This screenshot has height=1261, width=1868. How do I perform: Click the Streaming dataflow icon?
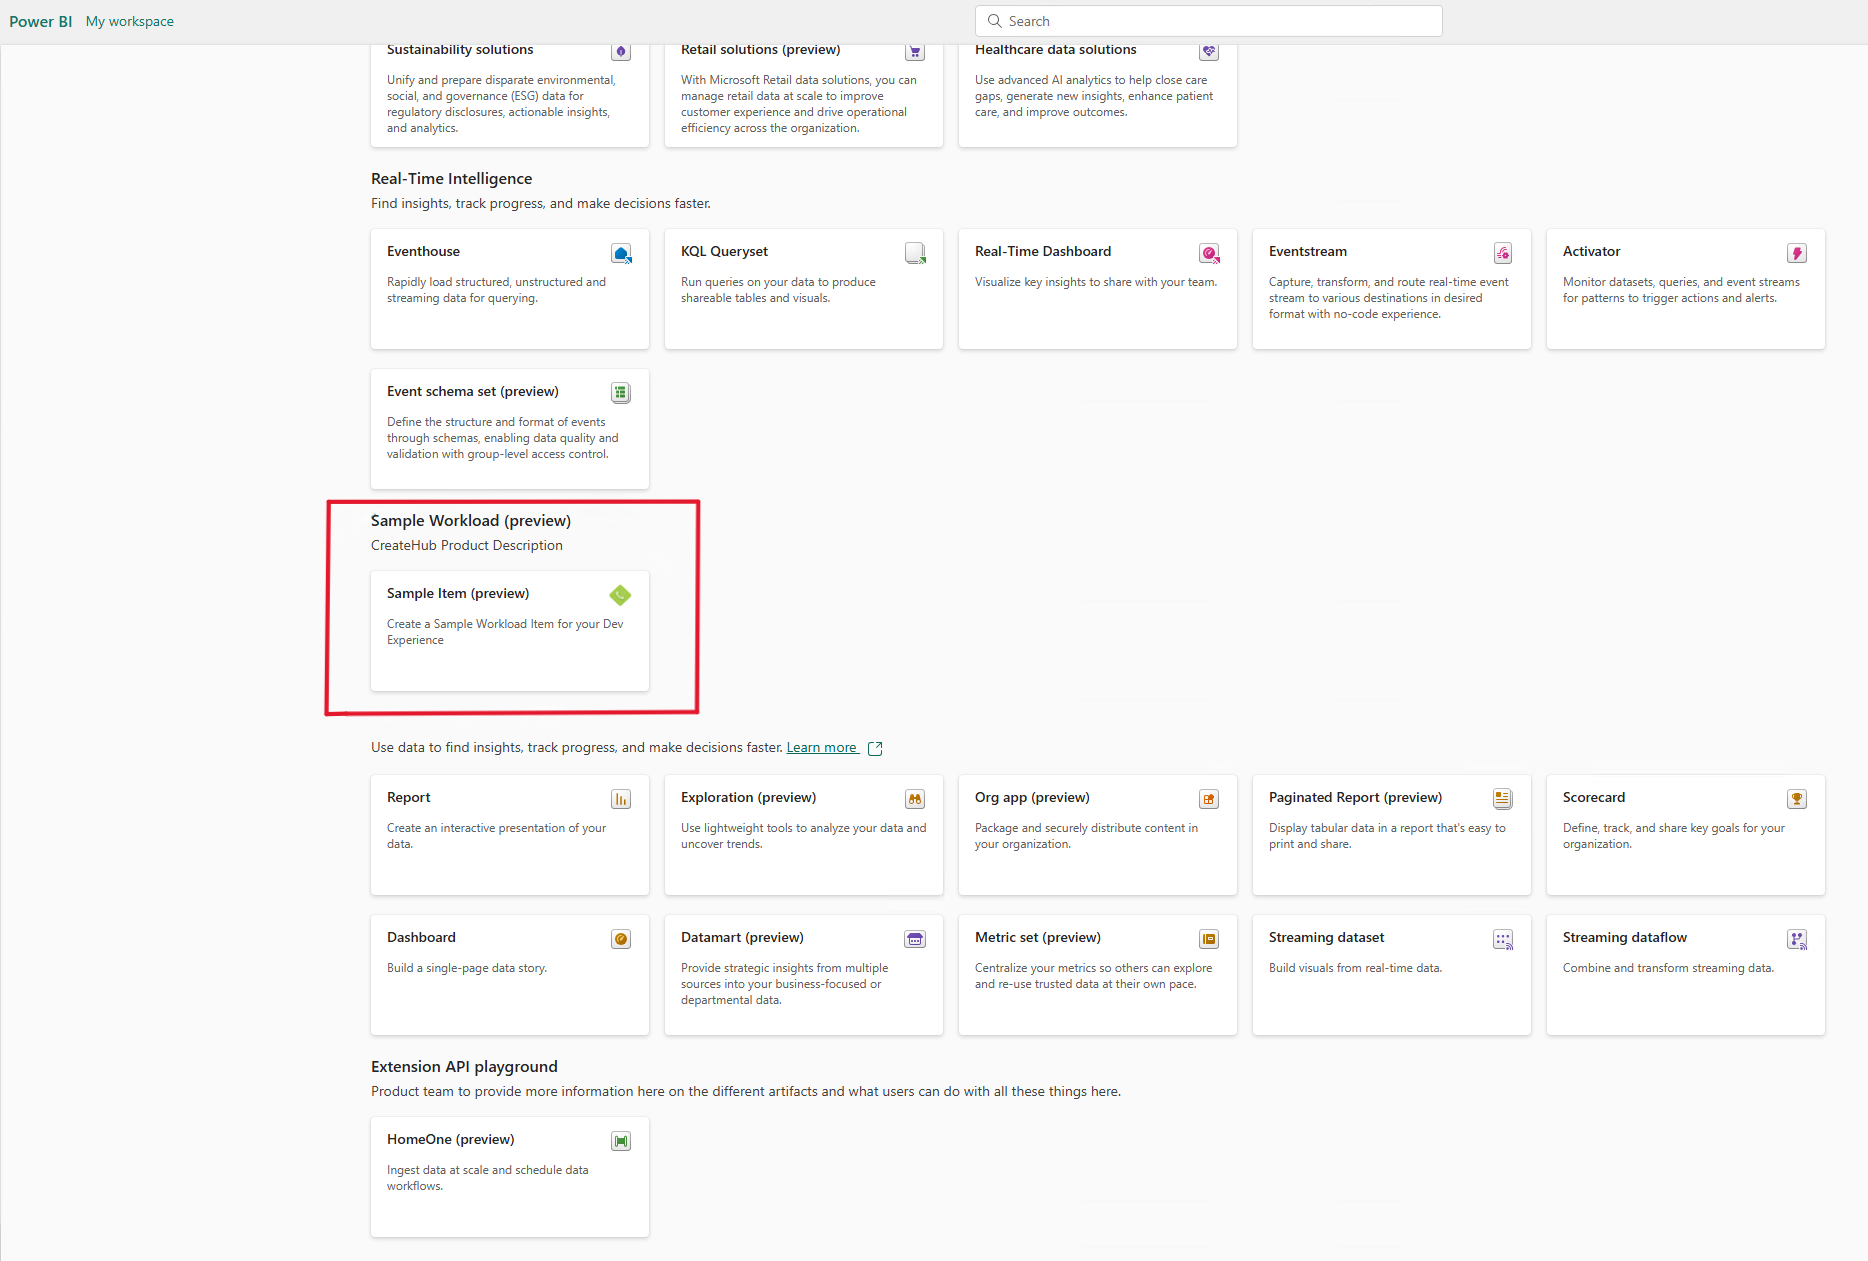coord(1797,939)
